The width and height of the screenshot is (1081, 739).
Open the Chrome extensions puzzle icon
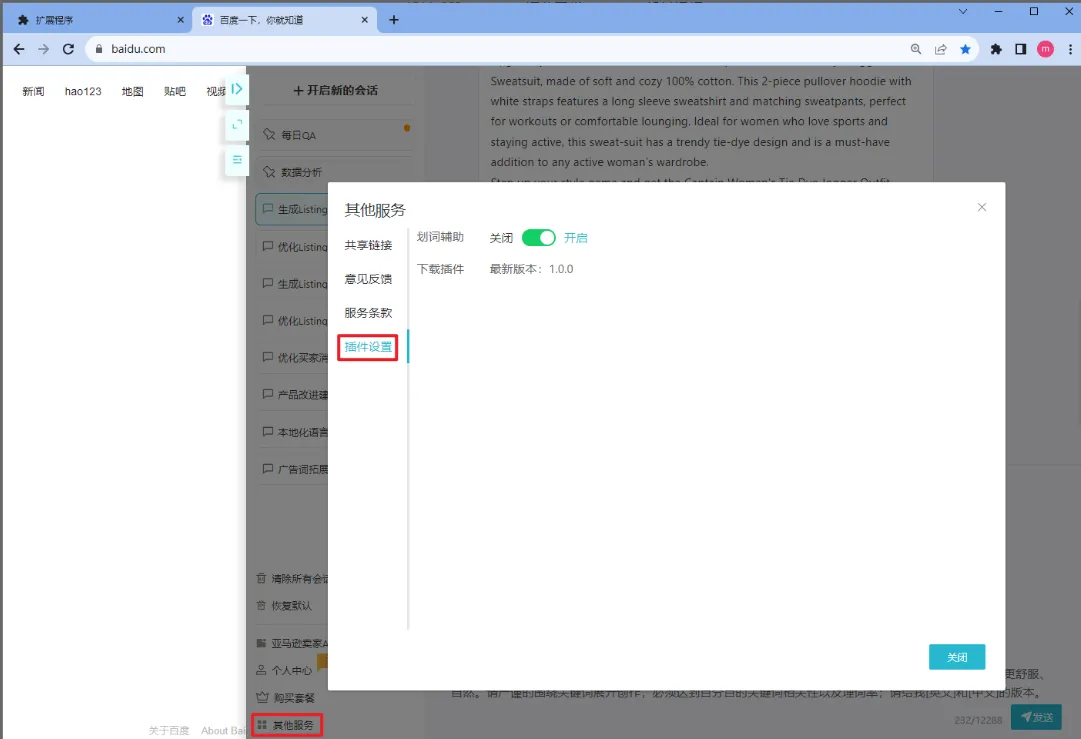996,49
